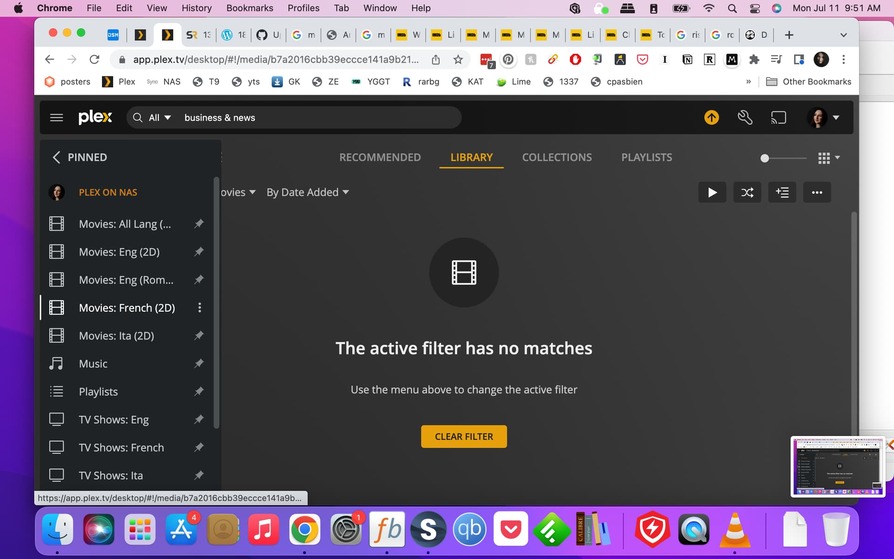Screen dimensions: 894x559
Task: Open Chrome extensions puzzle icon
Action: pyautogui.click(x=754, y=59)
